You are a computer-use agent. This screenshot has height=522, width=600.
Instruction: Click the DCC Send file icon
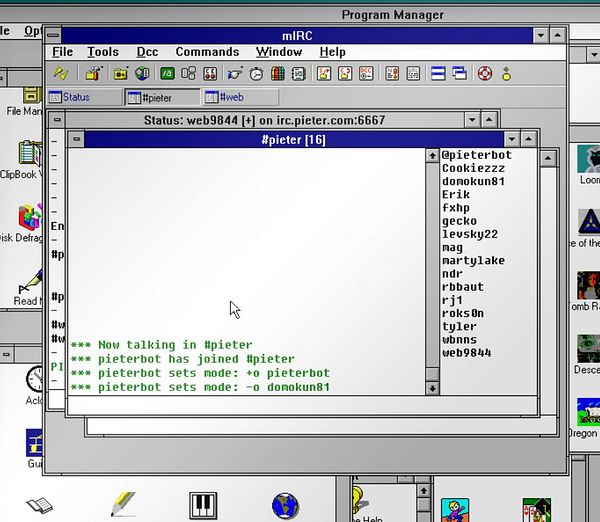[324, 73]
